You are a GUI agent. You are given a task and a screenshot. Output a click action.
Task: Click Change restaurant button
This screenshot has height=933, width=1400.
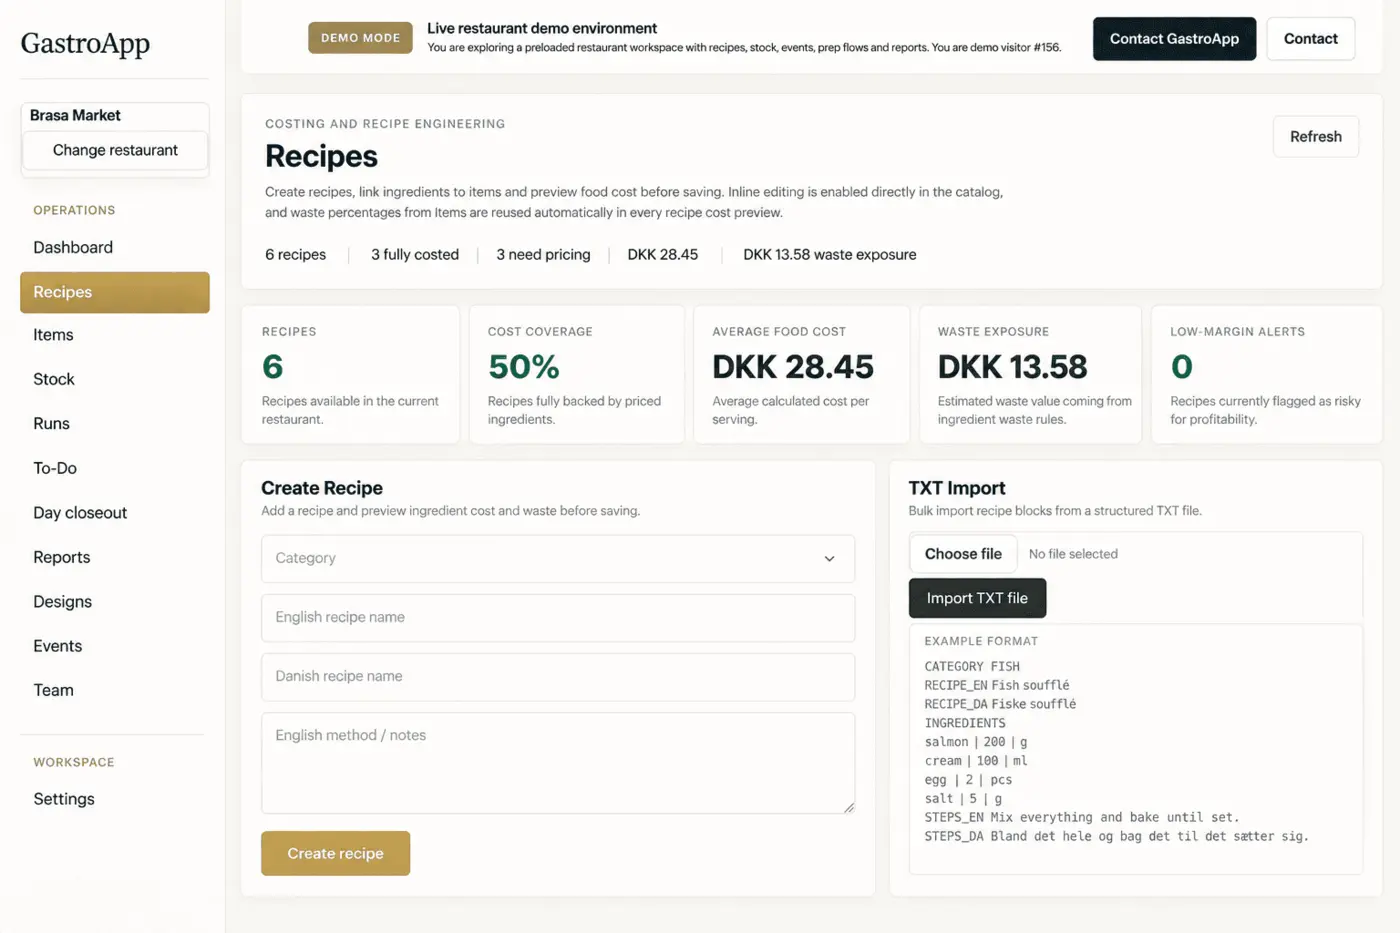tap(115, 150)
